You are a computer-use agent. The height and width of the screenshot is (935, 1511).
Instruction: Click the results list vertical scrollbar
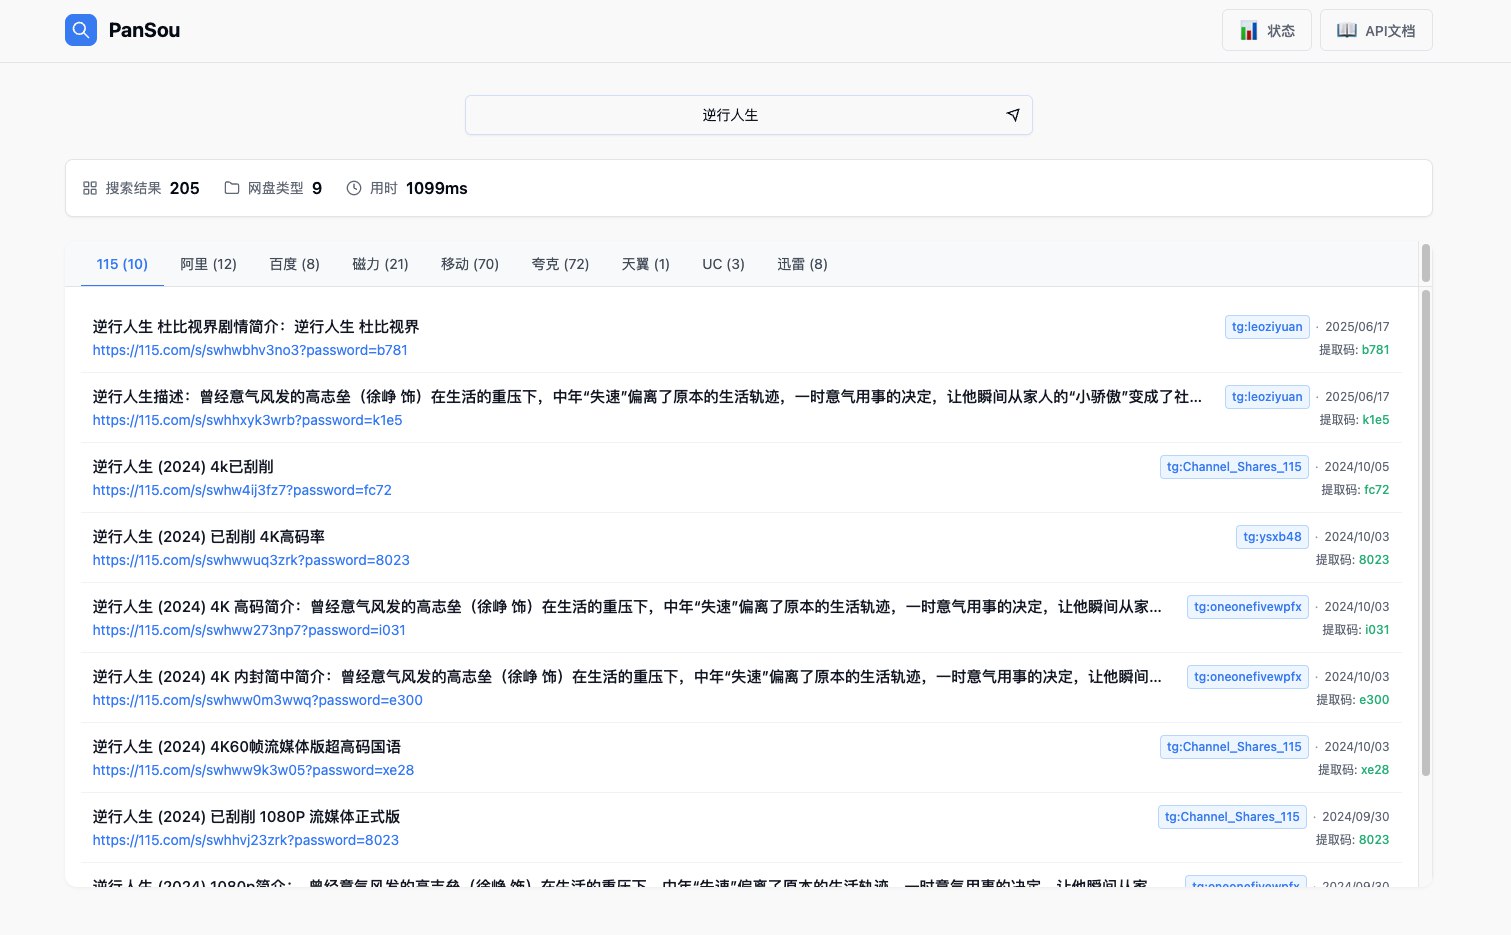[x=1426, y=530]
